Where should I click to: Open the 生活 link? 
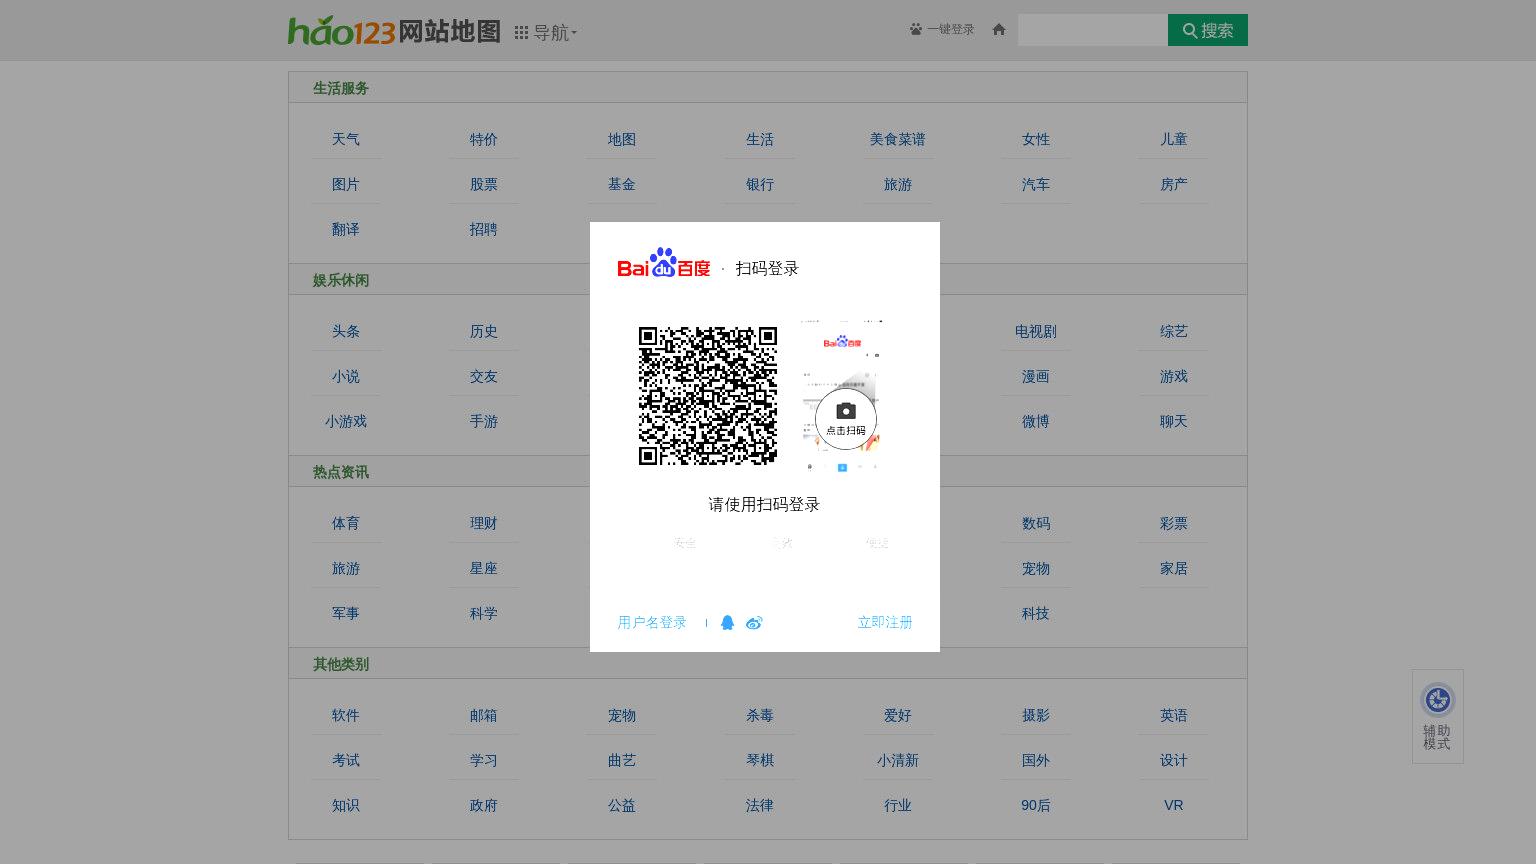tap(760, 139)
